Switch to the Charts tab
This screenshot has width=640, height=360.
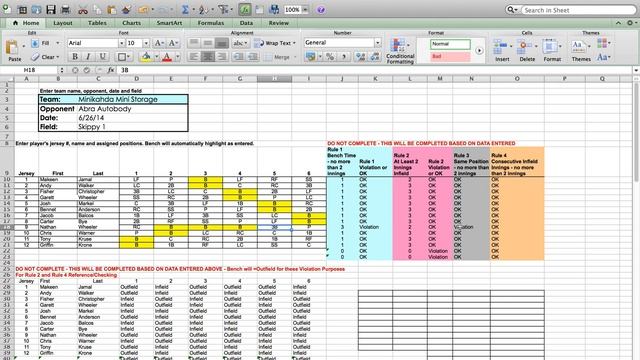[x=131, y=23]
